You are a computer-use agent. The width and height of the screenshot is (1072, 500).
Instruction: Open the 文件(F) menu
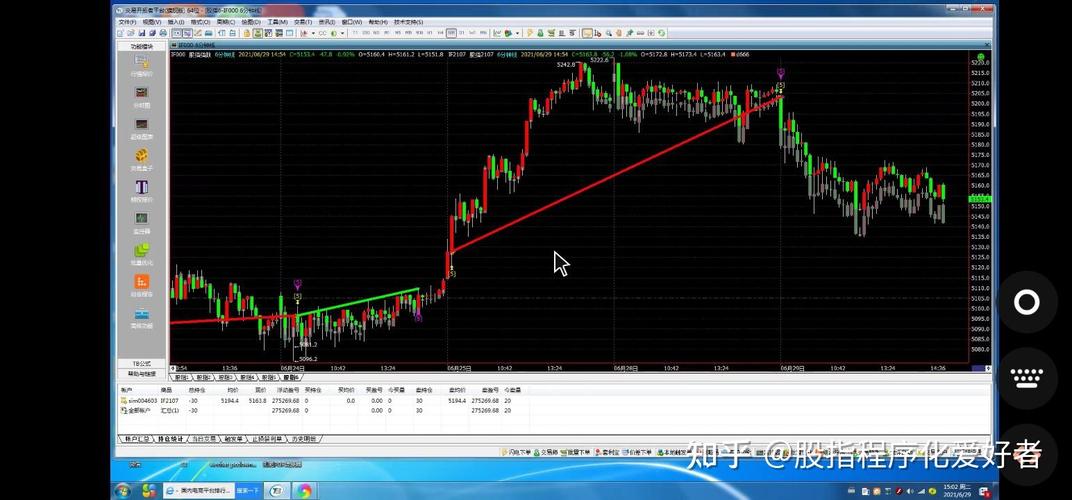(127, 21)
